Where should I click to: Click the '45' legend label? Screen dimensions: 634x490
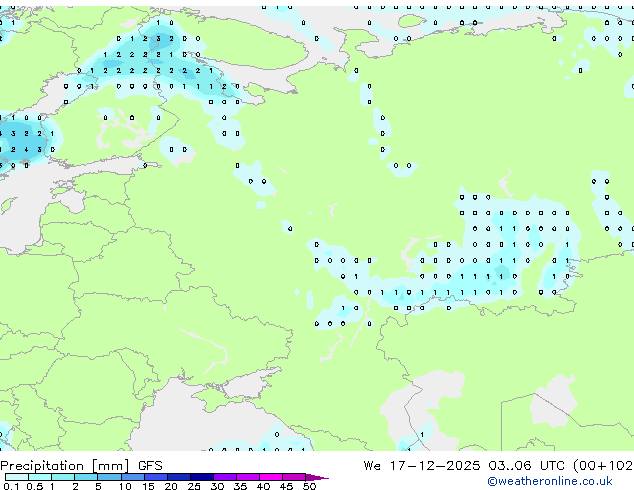[286, 486]
